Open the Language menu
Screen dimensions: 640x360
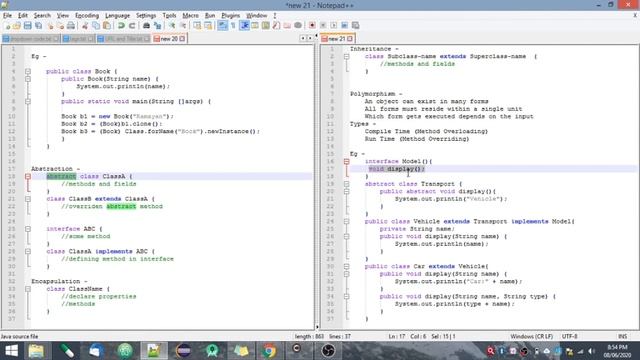coord(118,16)
